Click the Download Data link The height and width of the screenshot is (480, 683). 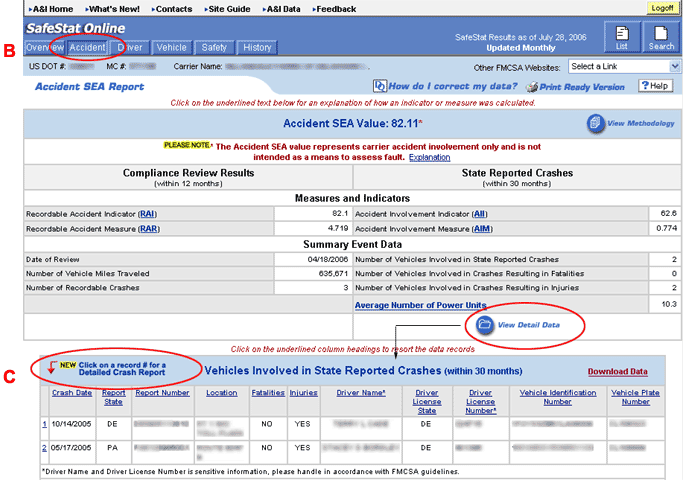pyautogui.click(x=617, y=372)
